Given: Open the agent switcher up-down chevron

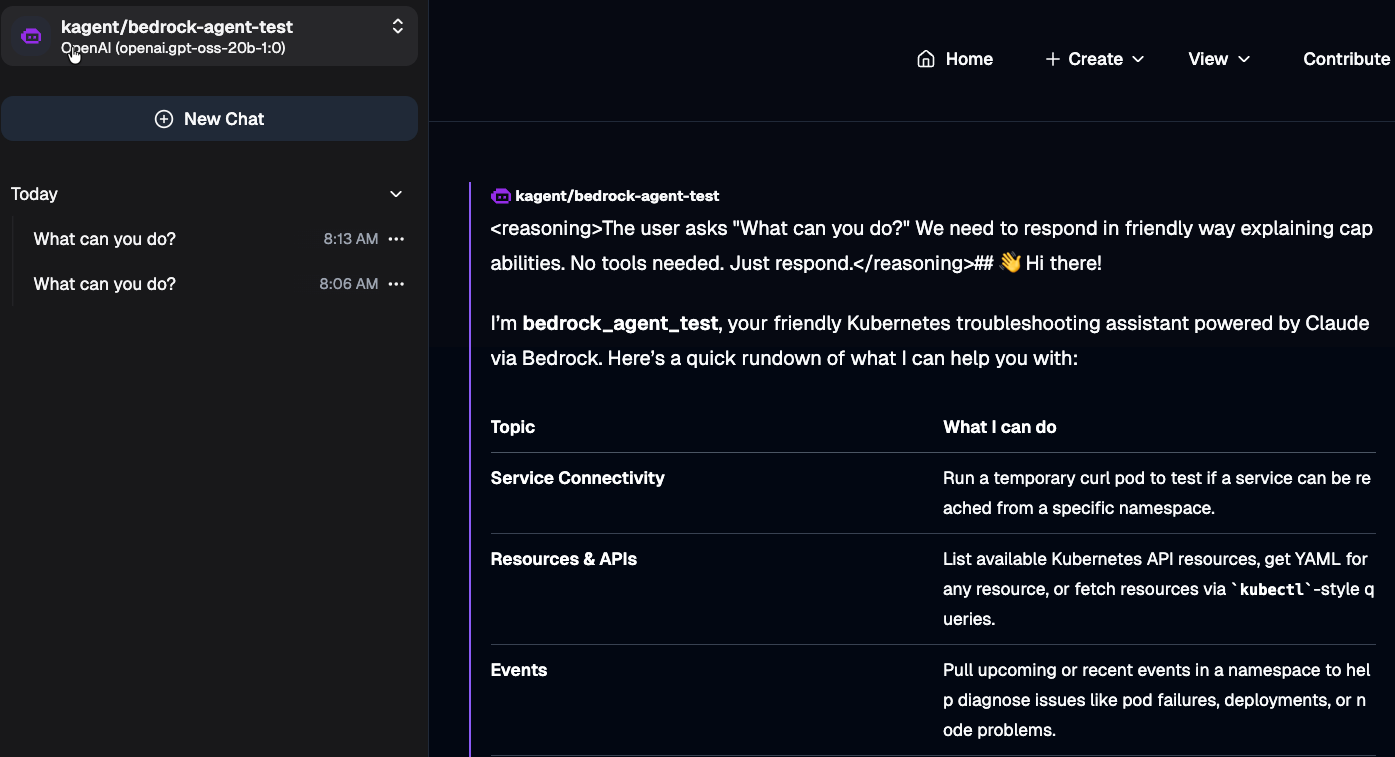Looking at the screenshot, I should (397, 27).
